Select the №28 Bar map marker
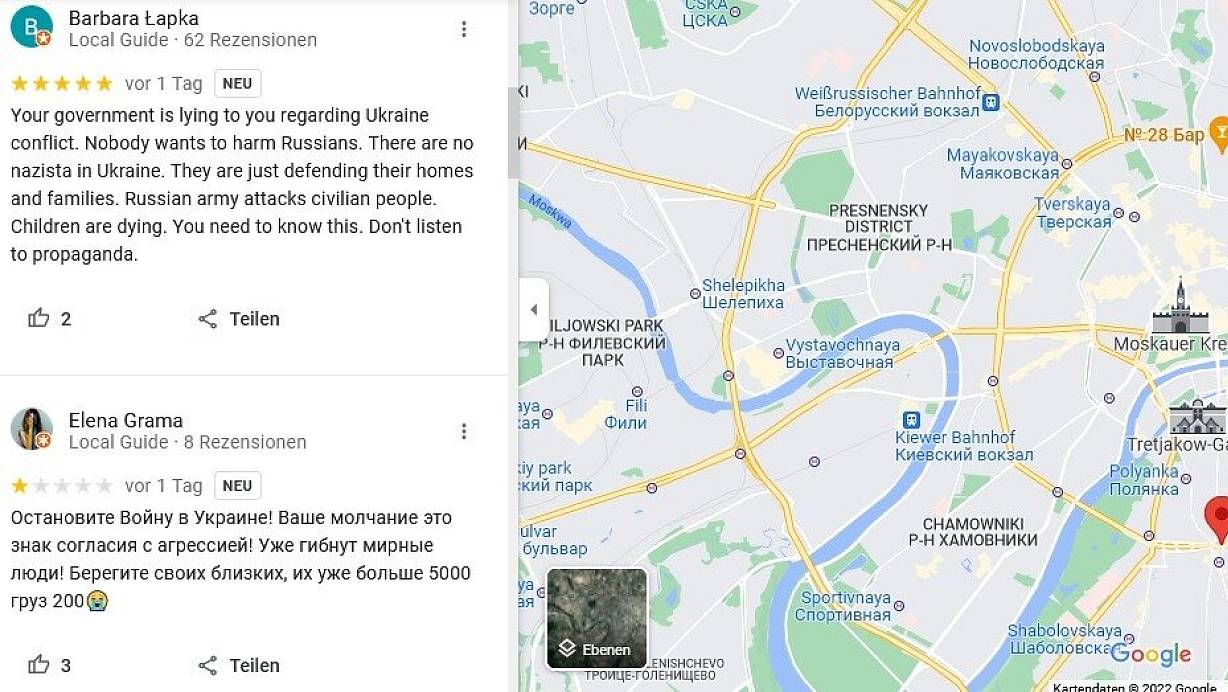The width and height of the screenshot is (1228, 692). (1218, 132)
